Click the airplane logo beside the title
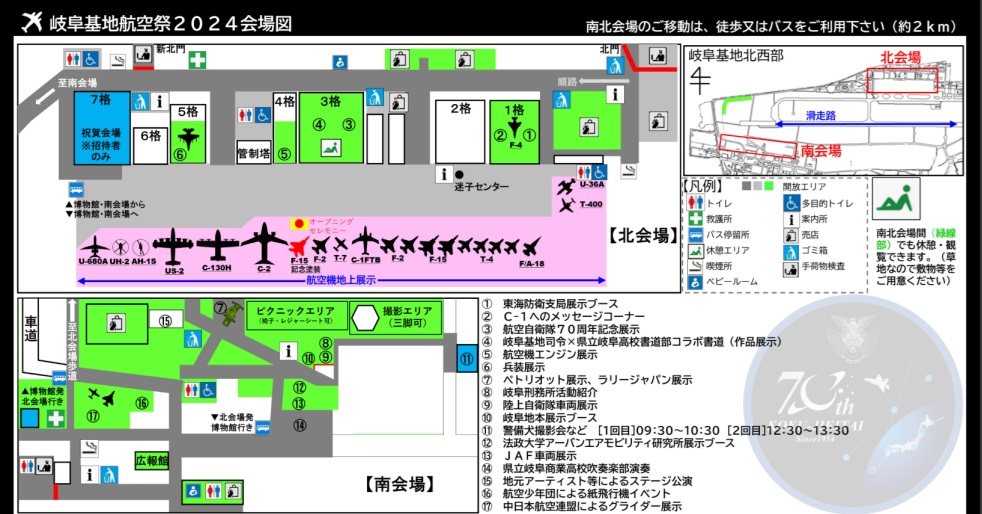The width and height of the screenshot is (982, 514). pos(31,22)
